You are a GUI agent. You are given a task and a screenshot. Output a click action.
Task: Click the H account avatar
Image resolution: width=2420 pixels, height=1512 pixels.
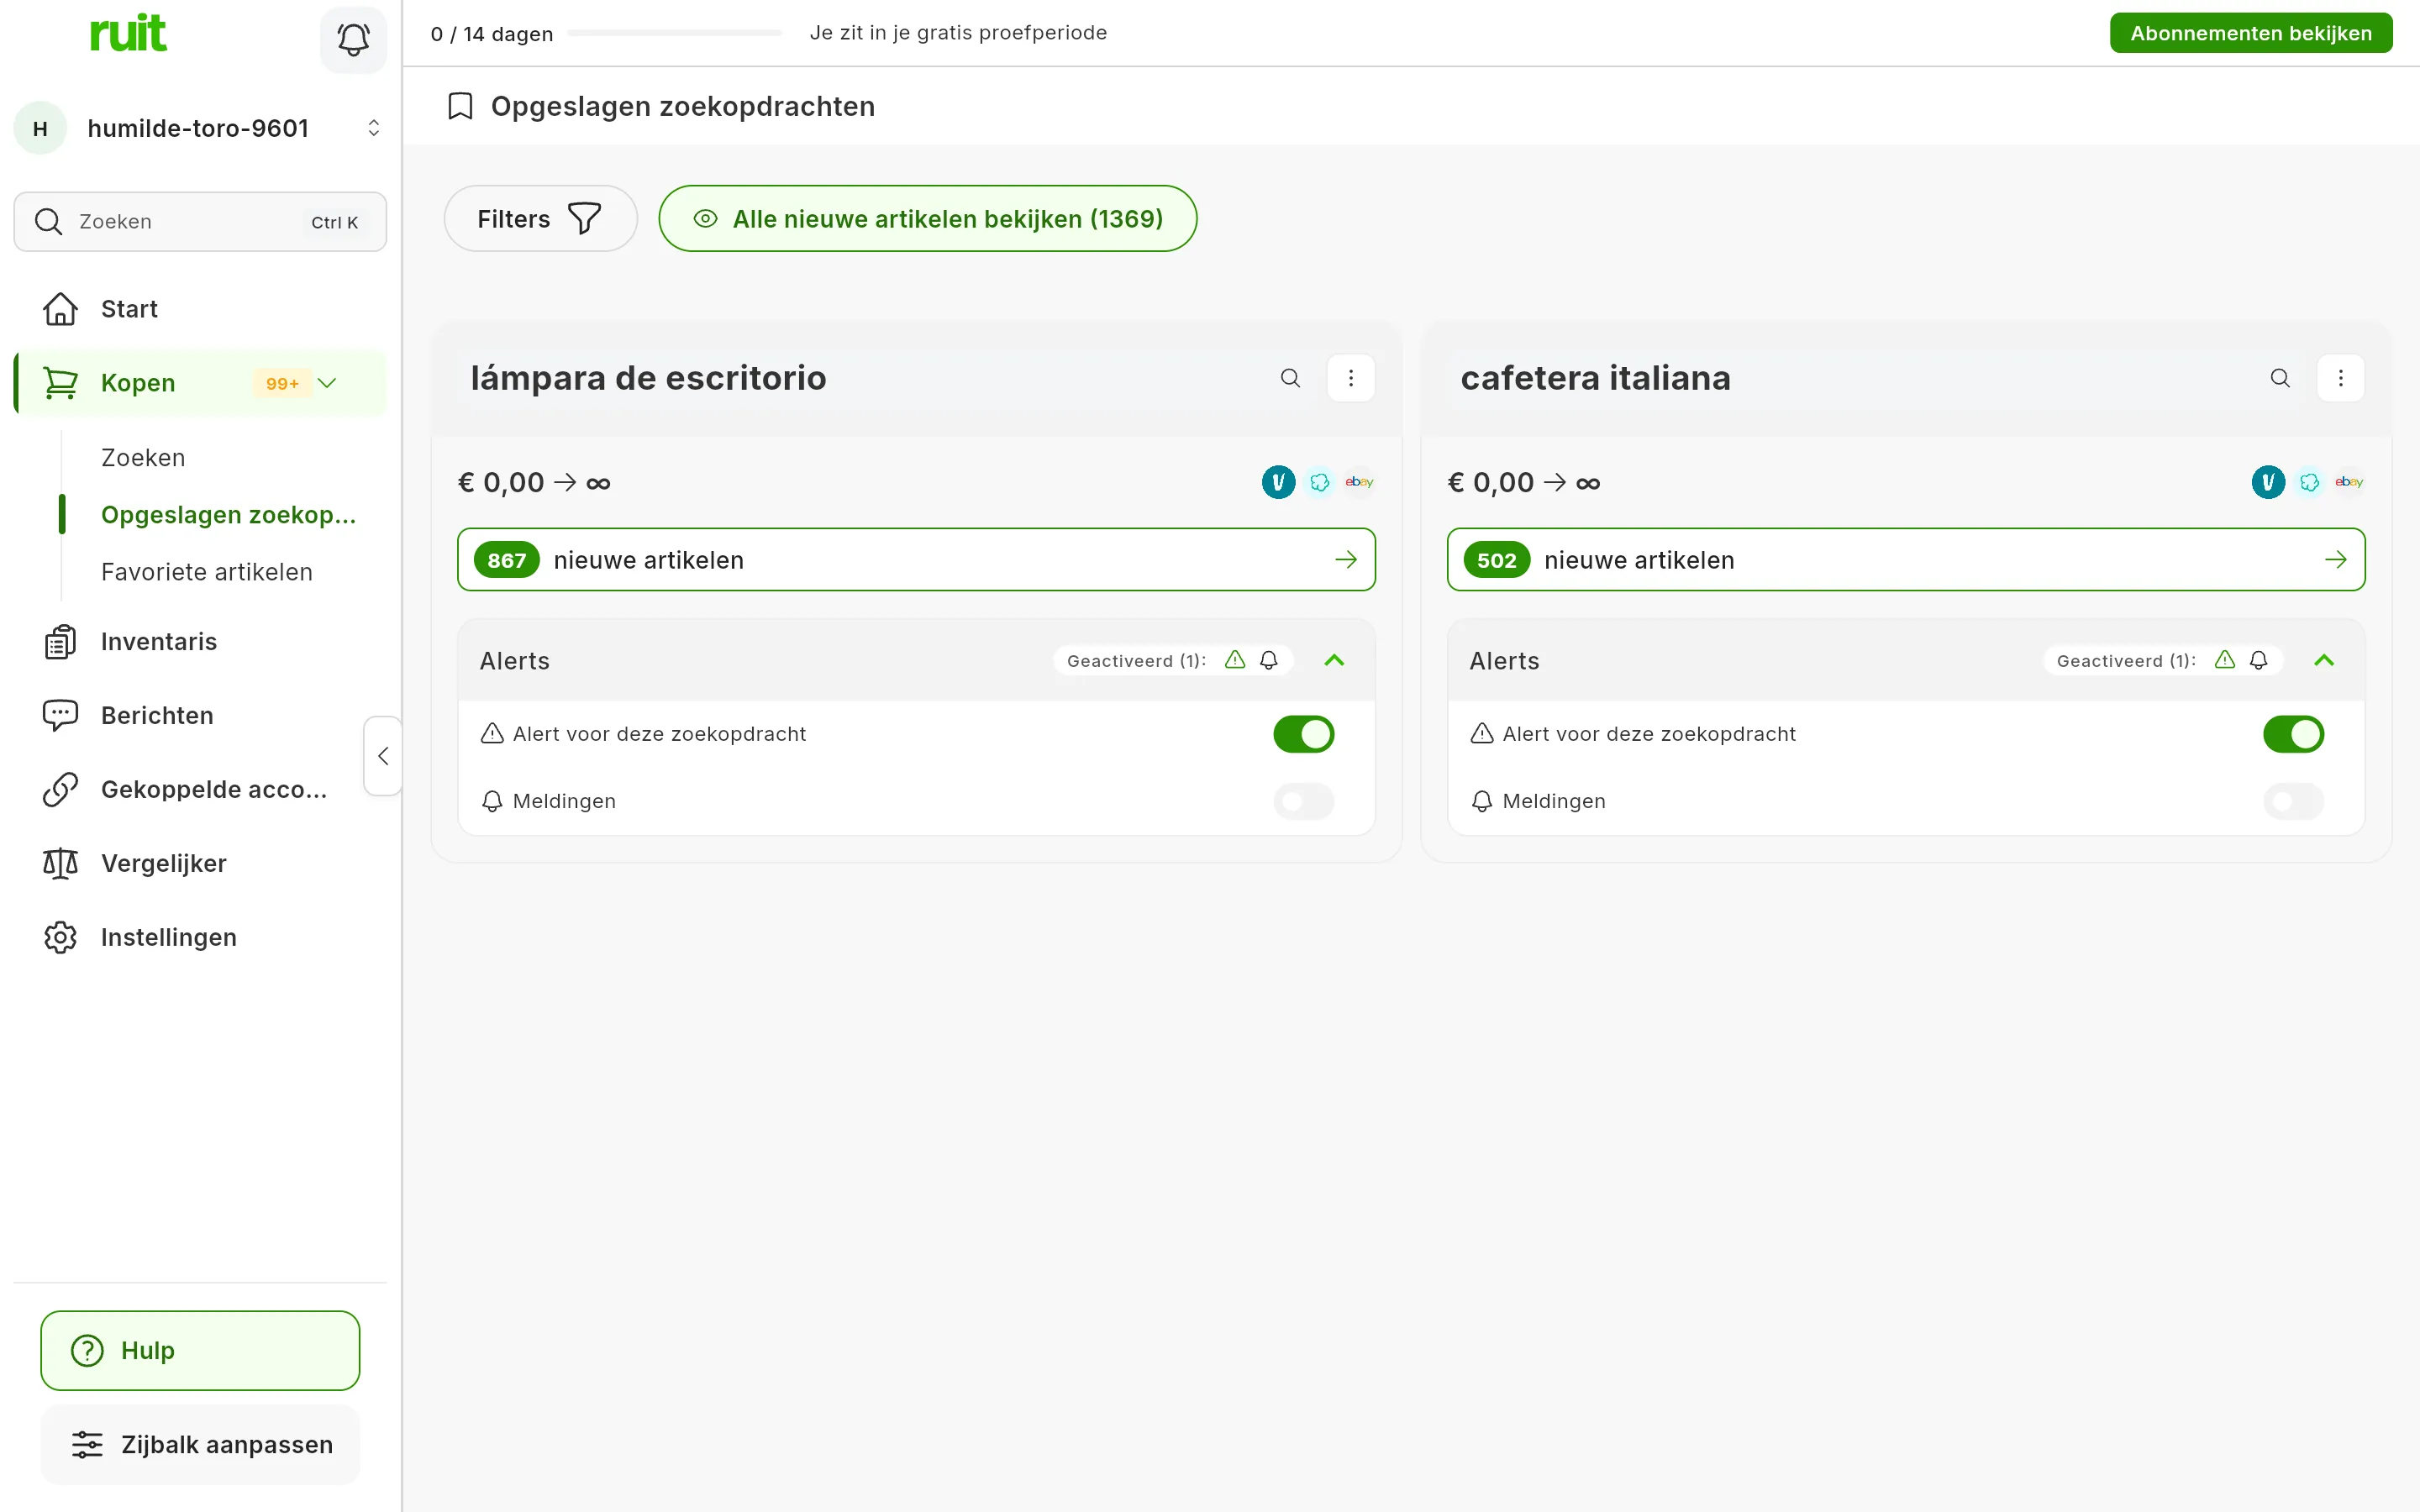[x=40, y=128]
